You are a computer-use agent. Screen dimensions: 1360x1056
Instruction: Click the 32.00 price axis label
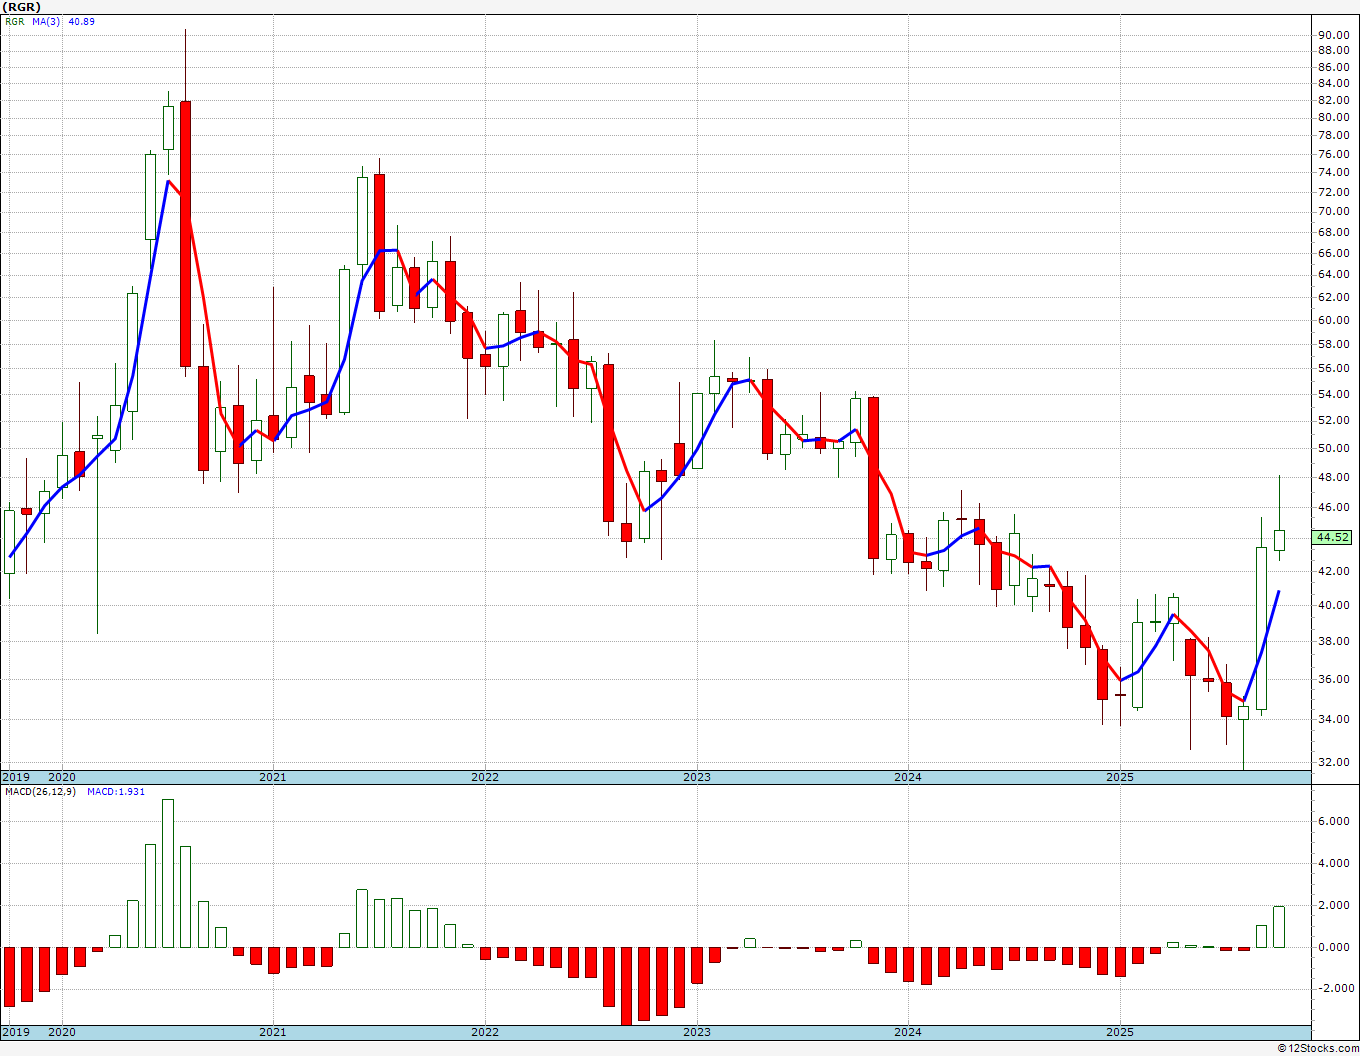pos(1334,761)
